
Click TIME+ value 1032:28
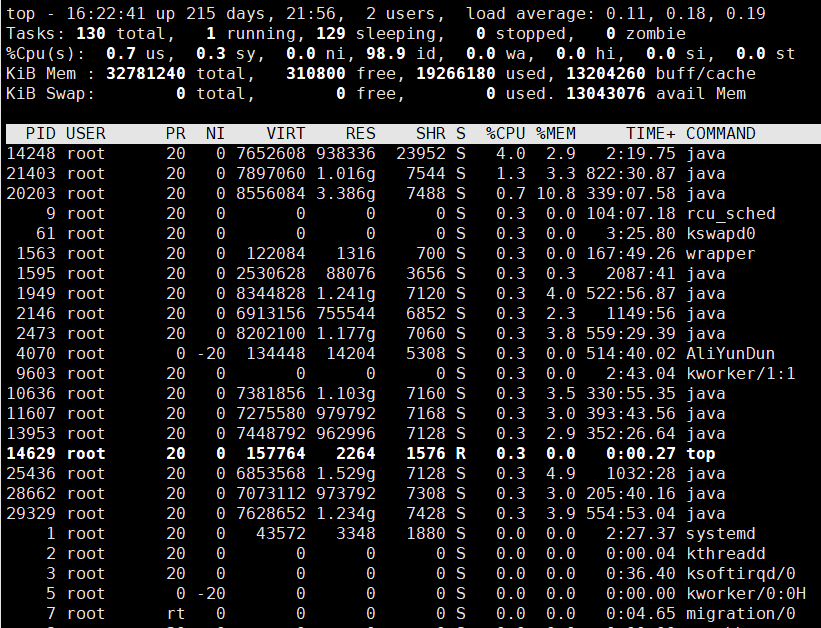[x=641, y=473]
